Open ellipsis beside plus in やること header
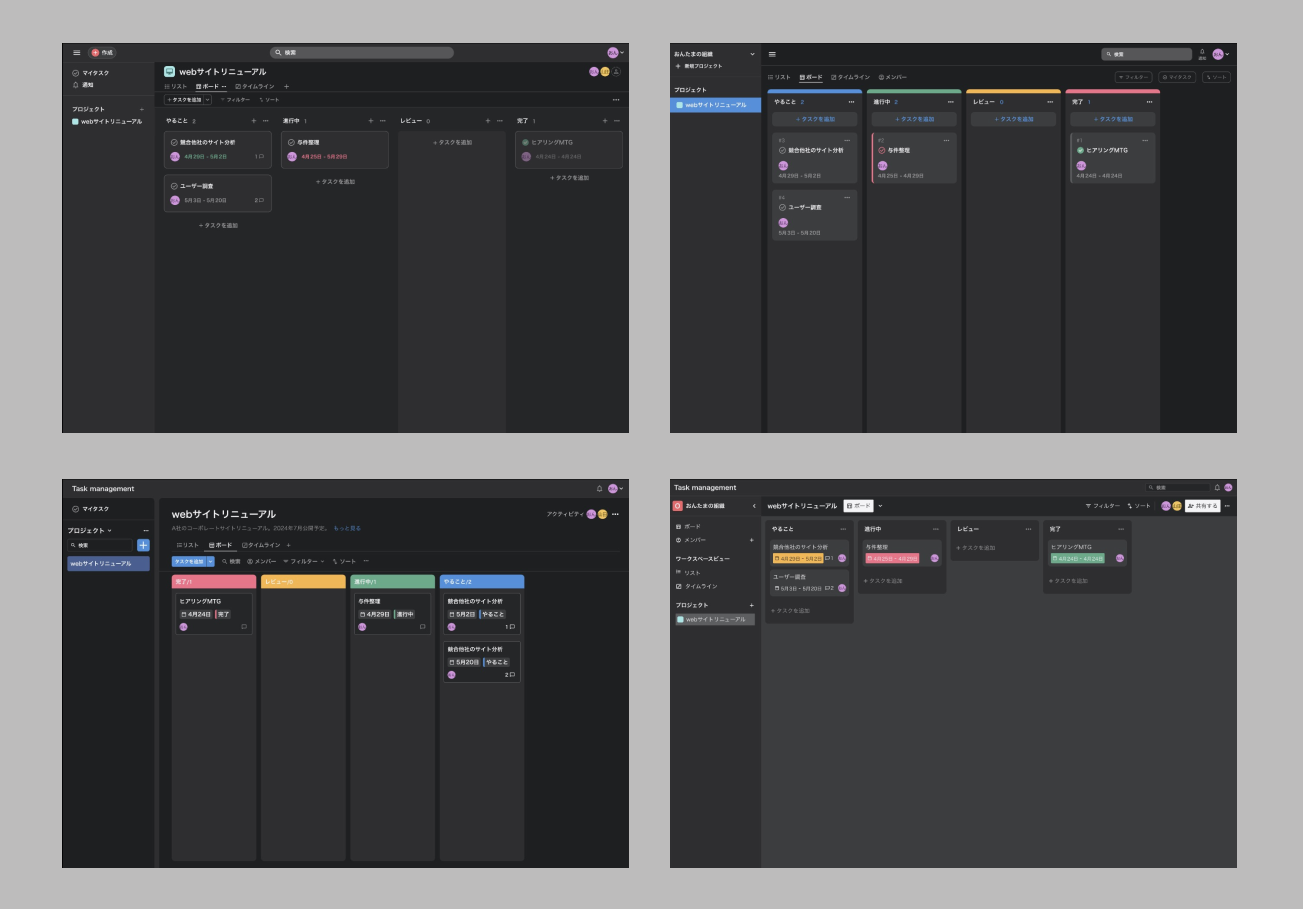 click(x=265, y=121)
